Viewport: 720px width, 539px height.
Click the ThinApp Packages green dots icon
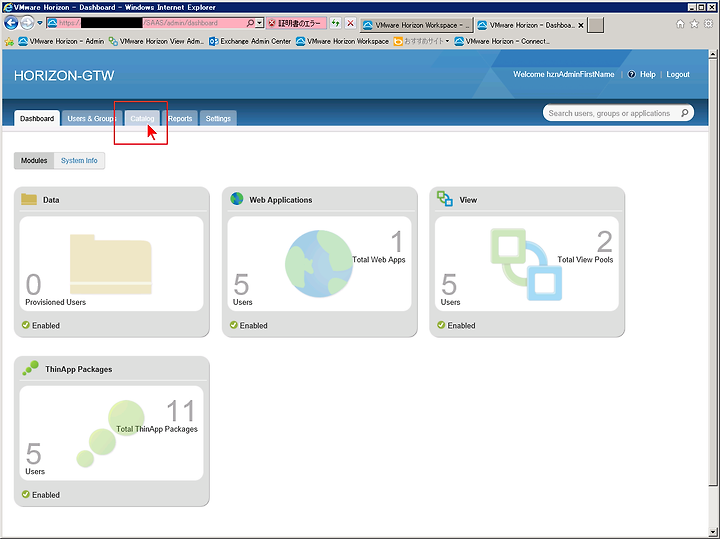(31, 368)
